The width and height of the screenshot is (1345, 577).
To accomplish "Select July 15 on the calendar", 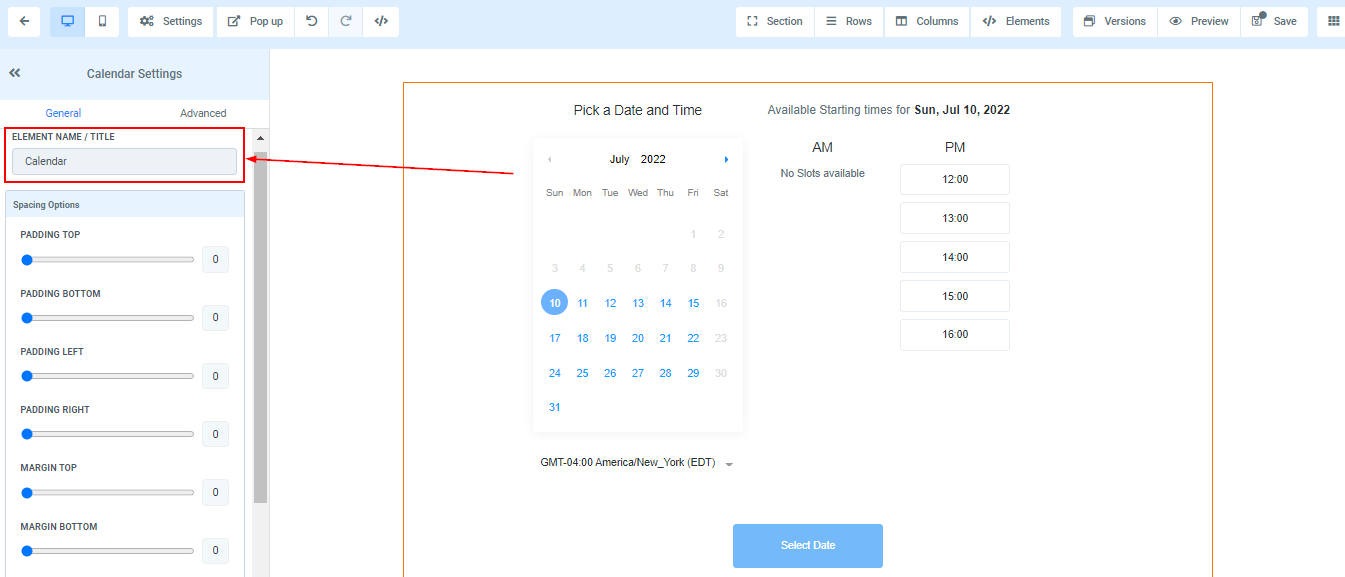I will 693,303.
